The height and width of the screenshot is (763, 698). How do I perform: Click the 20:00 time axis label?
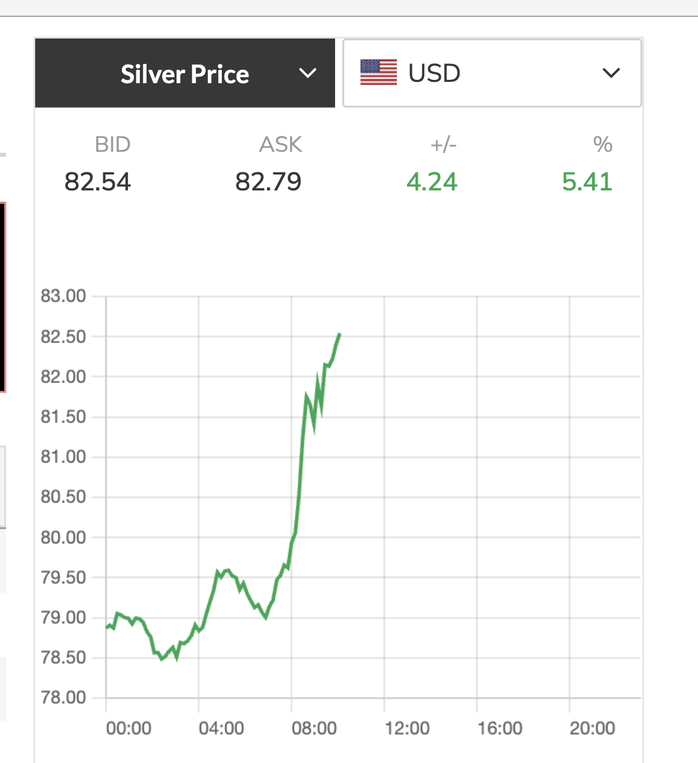[592, 729]
